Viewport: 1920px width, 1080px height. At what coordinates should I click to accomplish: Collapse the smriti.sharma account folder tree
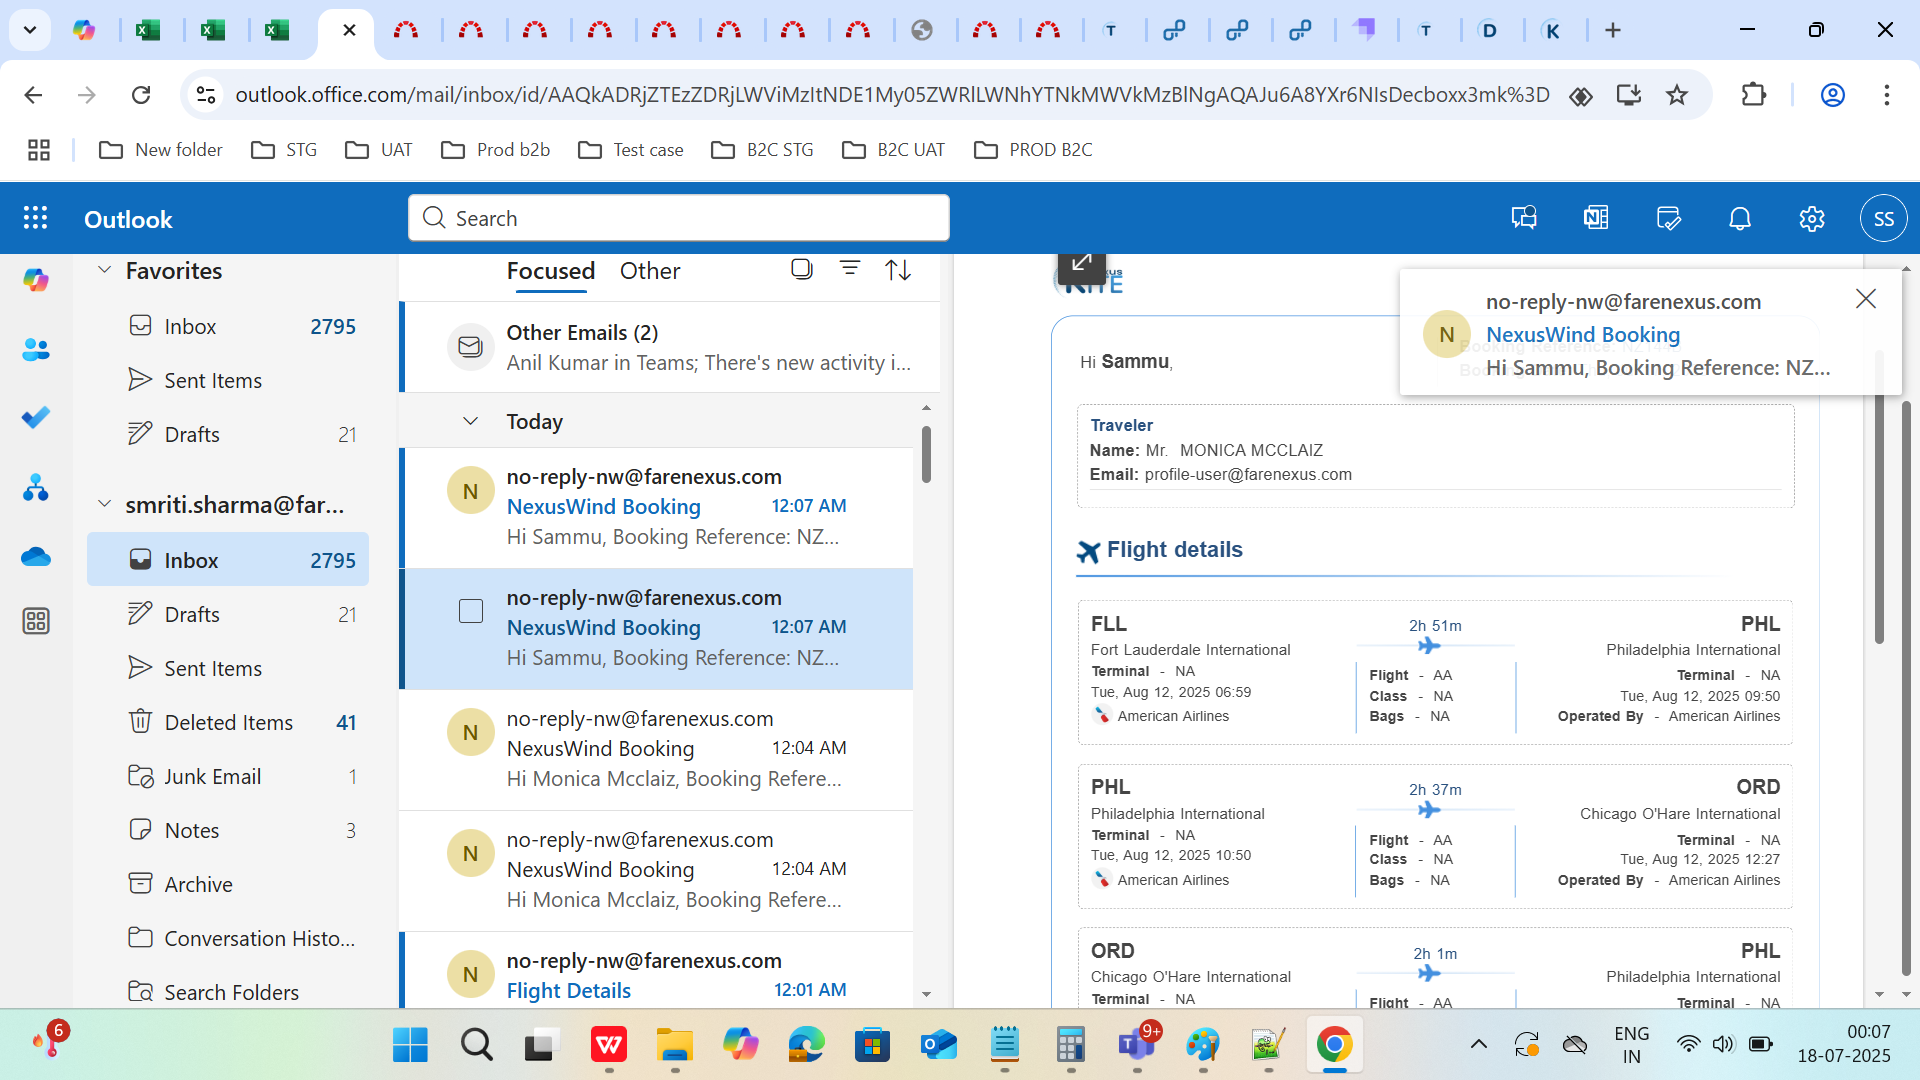pos(104,505)
